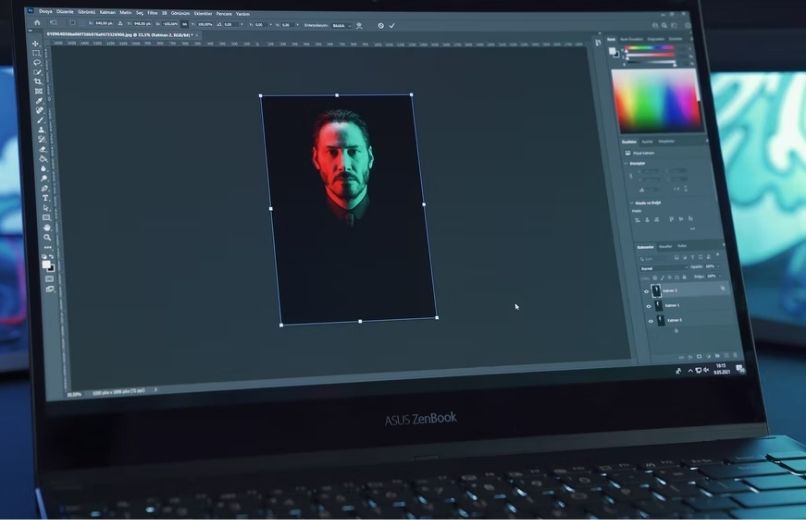Image resolution: width=806 pixels, height=520 pixels.
Task: Click the Home icon in options bar
Action: (37, 23)
